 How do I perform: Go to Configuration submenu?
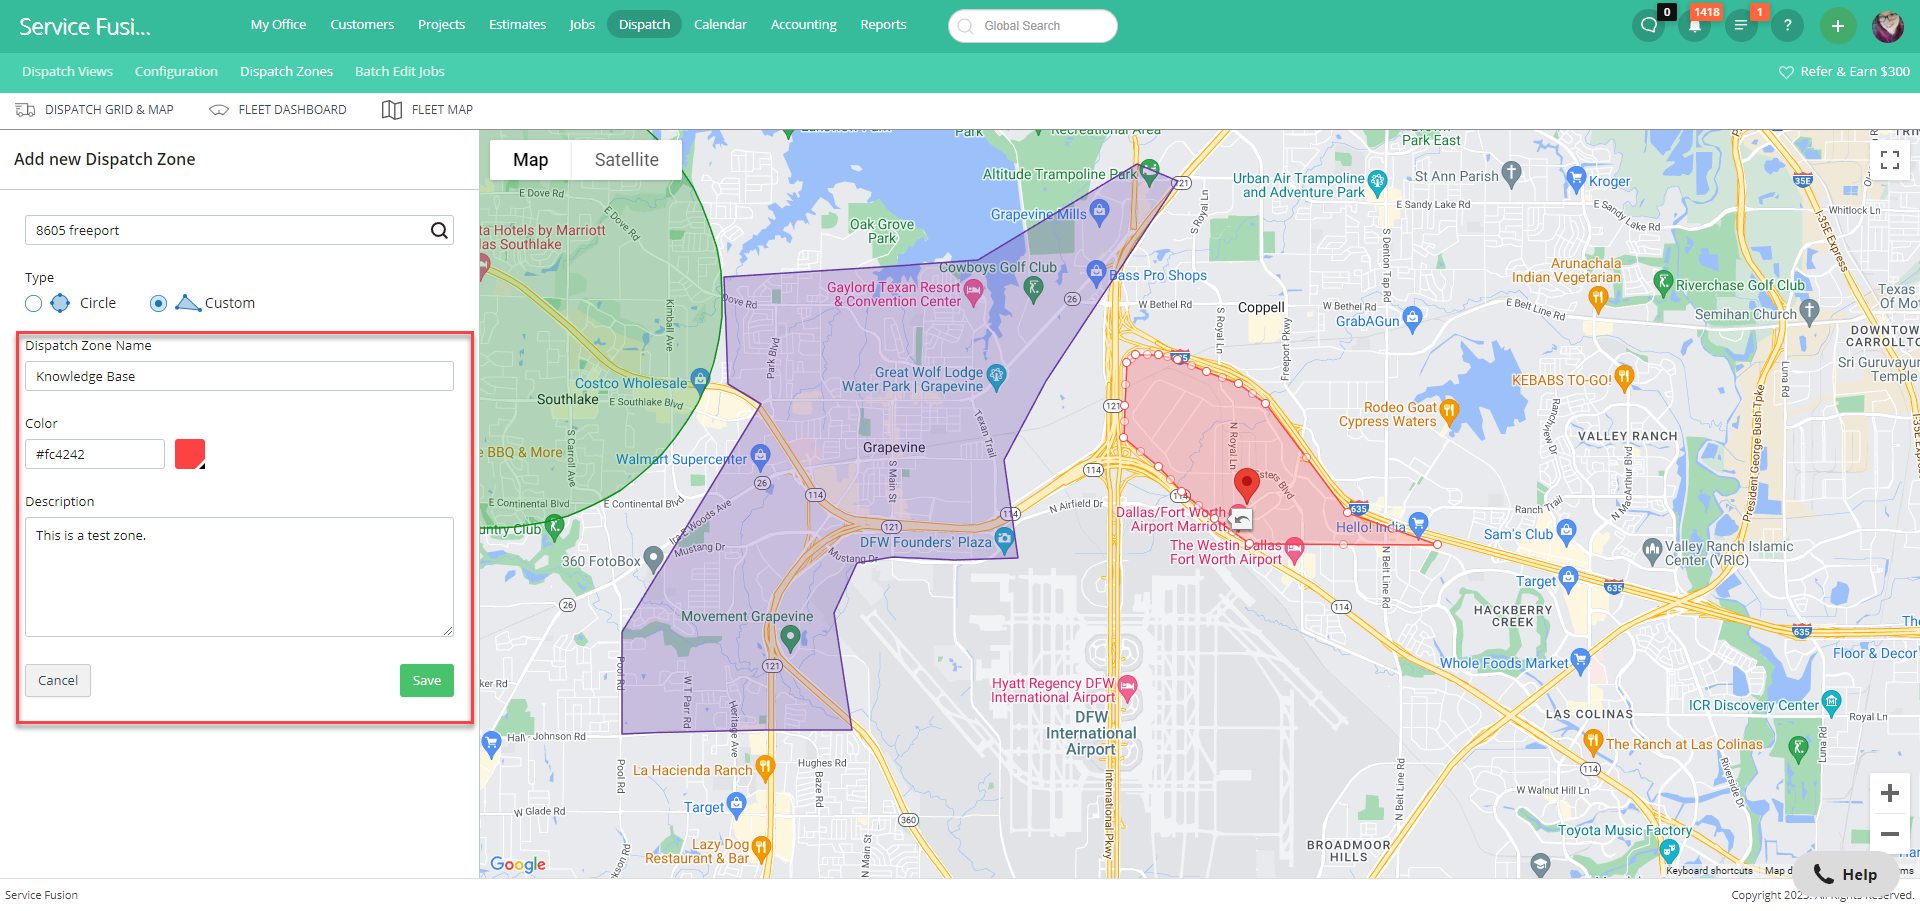pos(176,72)
